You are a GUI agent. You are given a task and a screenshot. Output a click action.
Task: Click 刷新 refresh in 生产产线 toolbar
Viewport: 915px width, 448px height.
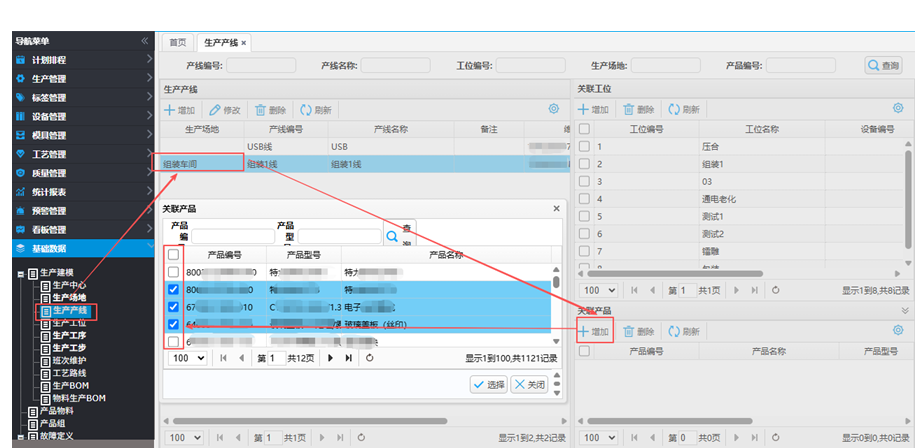click(316, 110)
